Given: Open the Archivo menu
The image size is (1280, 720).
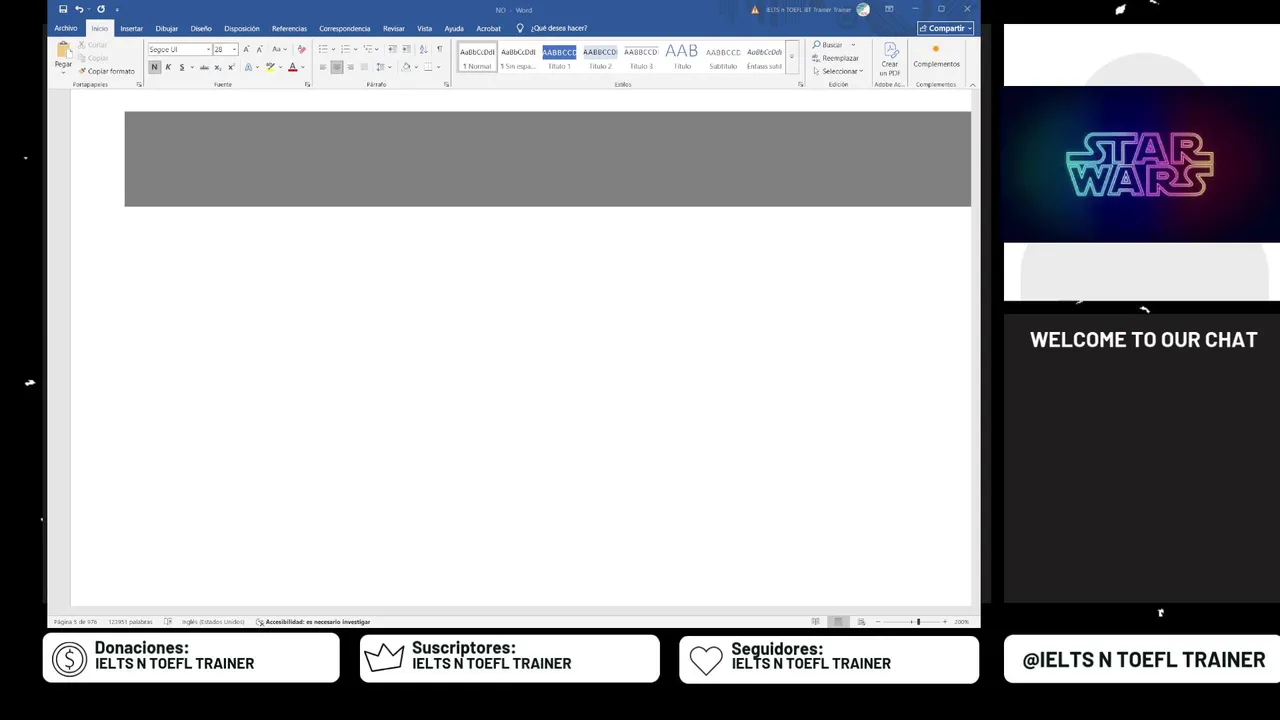Looking at the screenshot, I should point(66,28).
